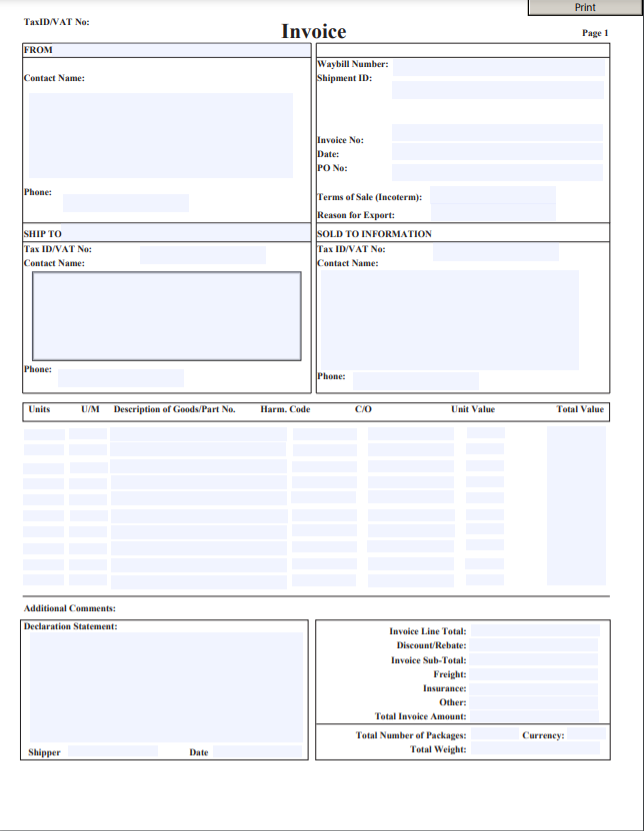The height and width of the screenshot is (831, 644).
Task: Click the FROM section Phone field
Action: coord(125,203)
